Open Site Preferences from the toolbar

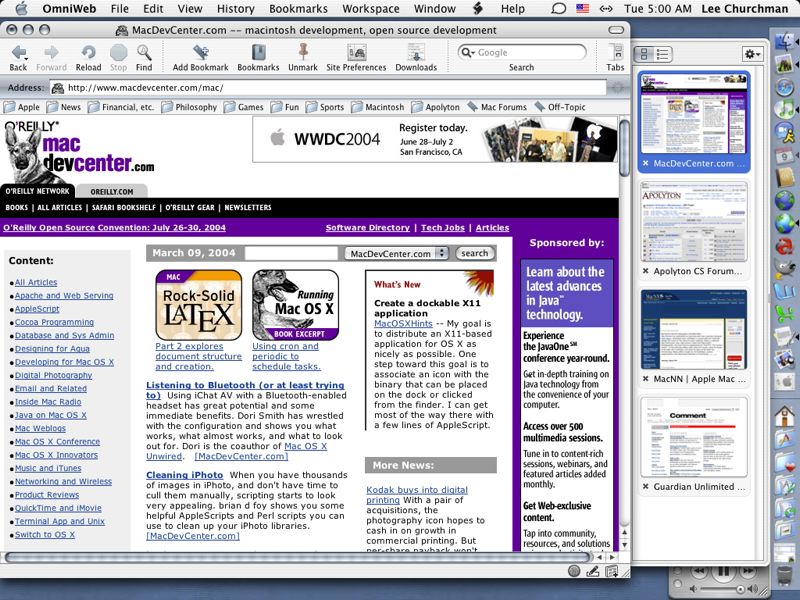click(x=356, y=54)
